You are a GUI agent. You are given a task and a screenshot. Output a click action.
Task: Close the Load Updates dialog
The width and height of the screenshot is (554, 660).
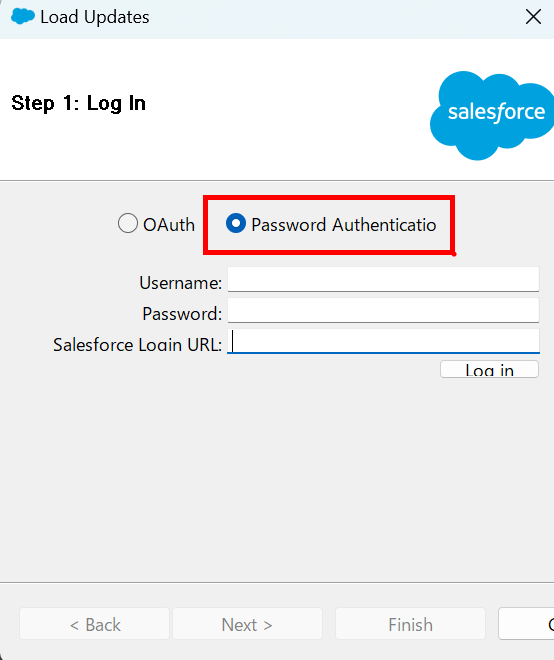click(x=533, y=17)
